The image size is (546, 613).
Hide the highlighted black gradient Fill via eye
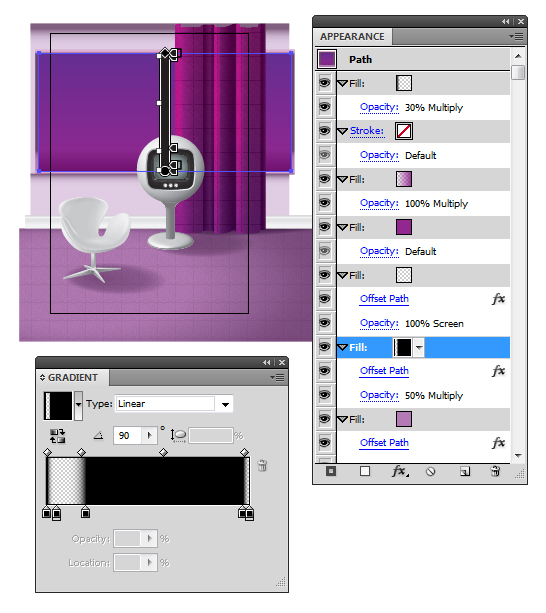pos(324,347)
